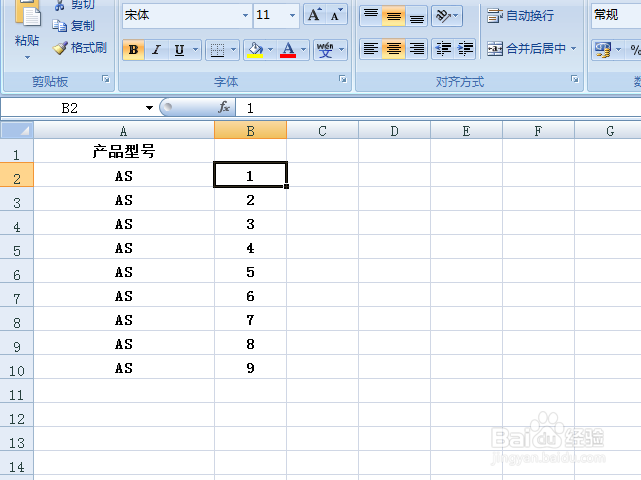Increase the indent
Image resolution: width=641 pixels, height=480 pixels.
pyautogui.click(x=465, y=49)
